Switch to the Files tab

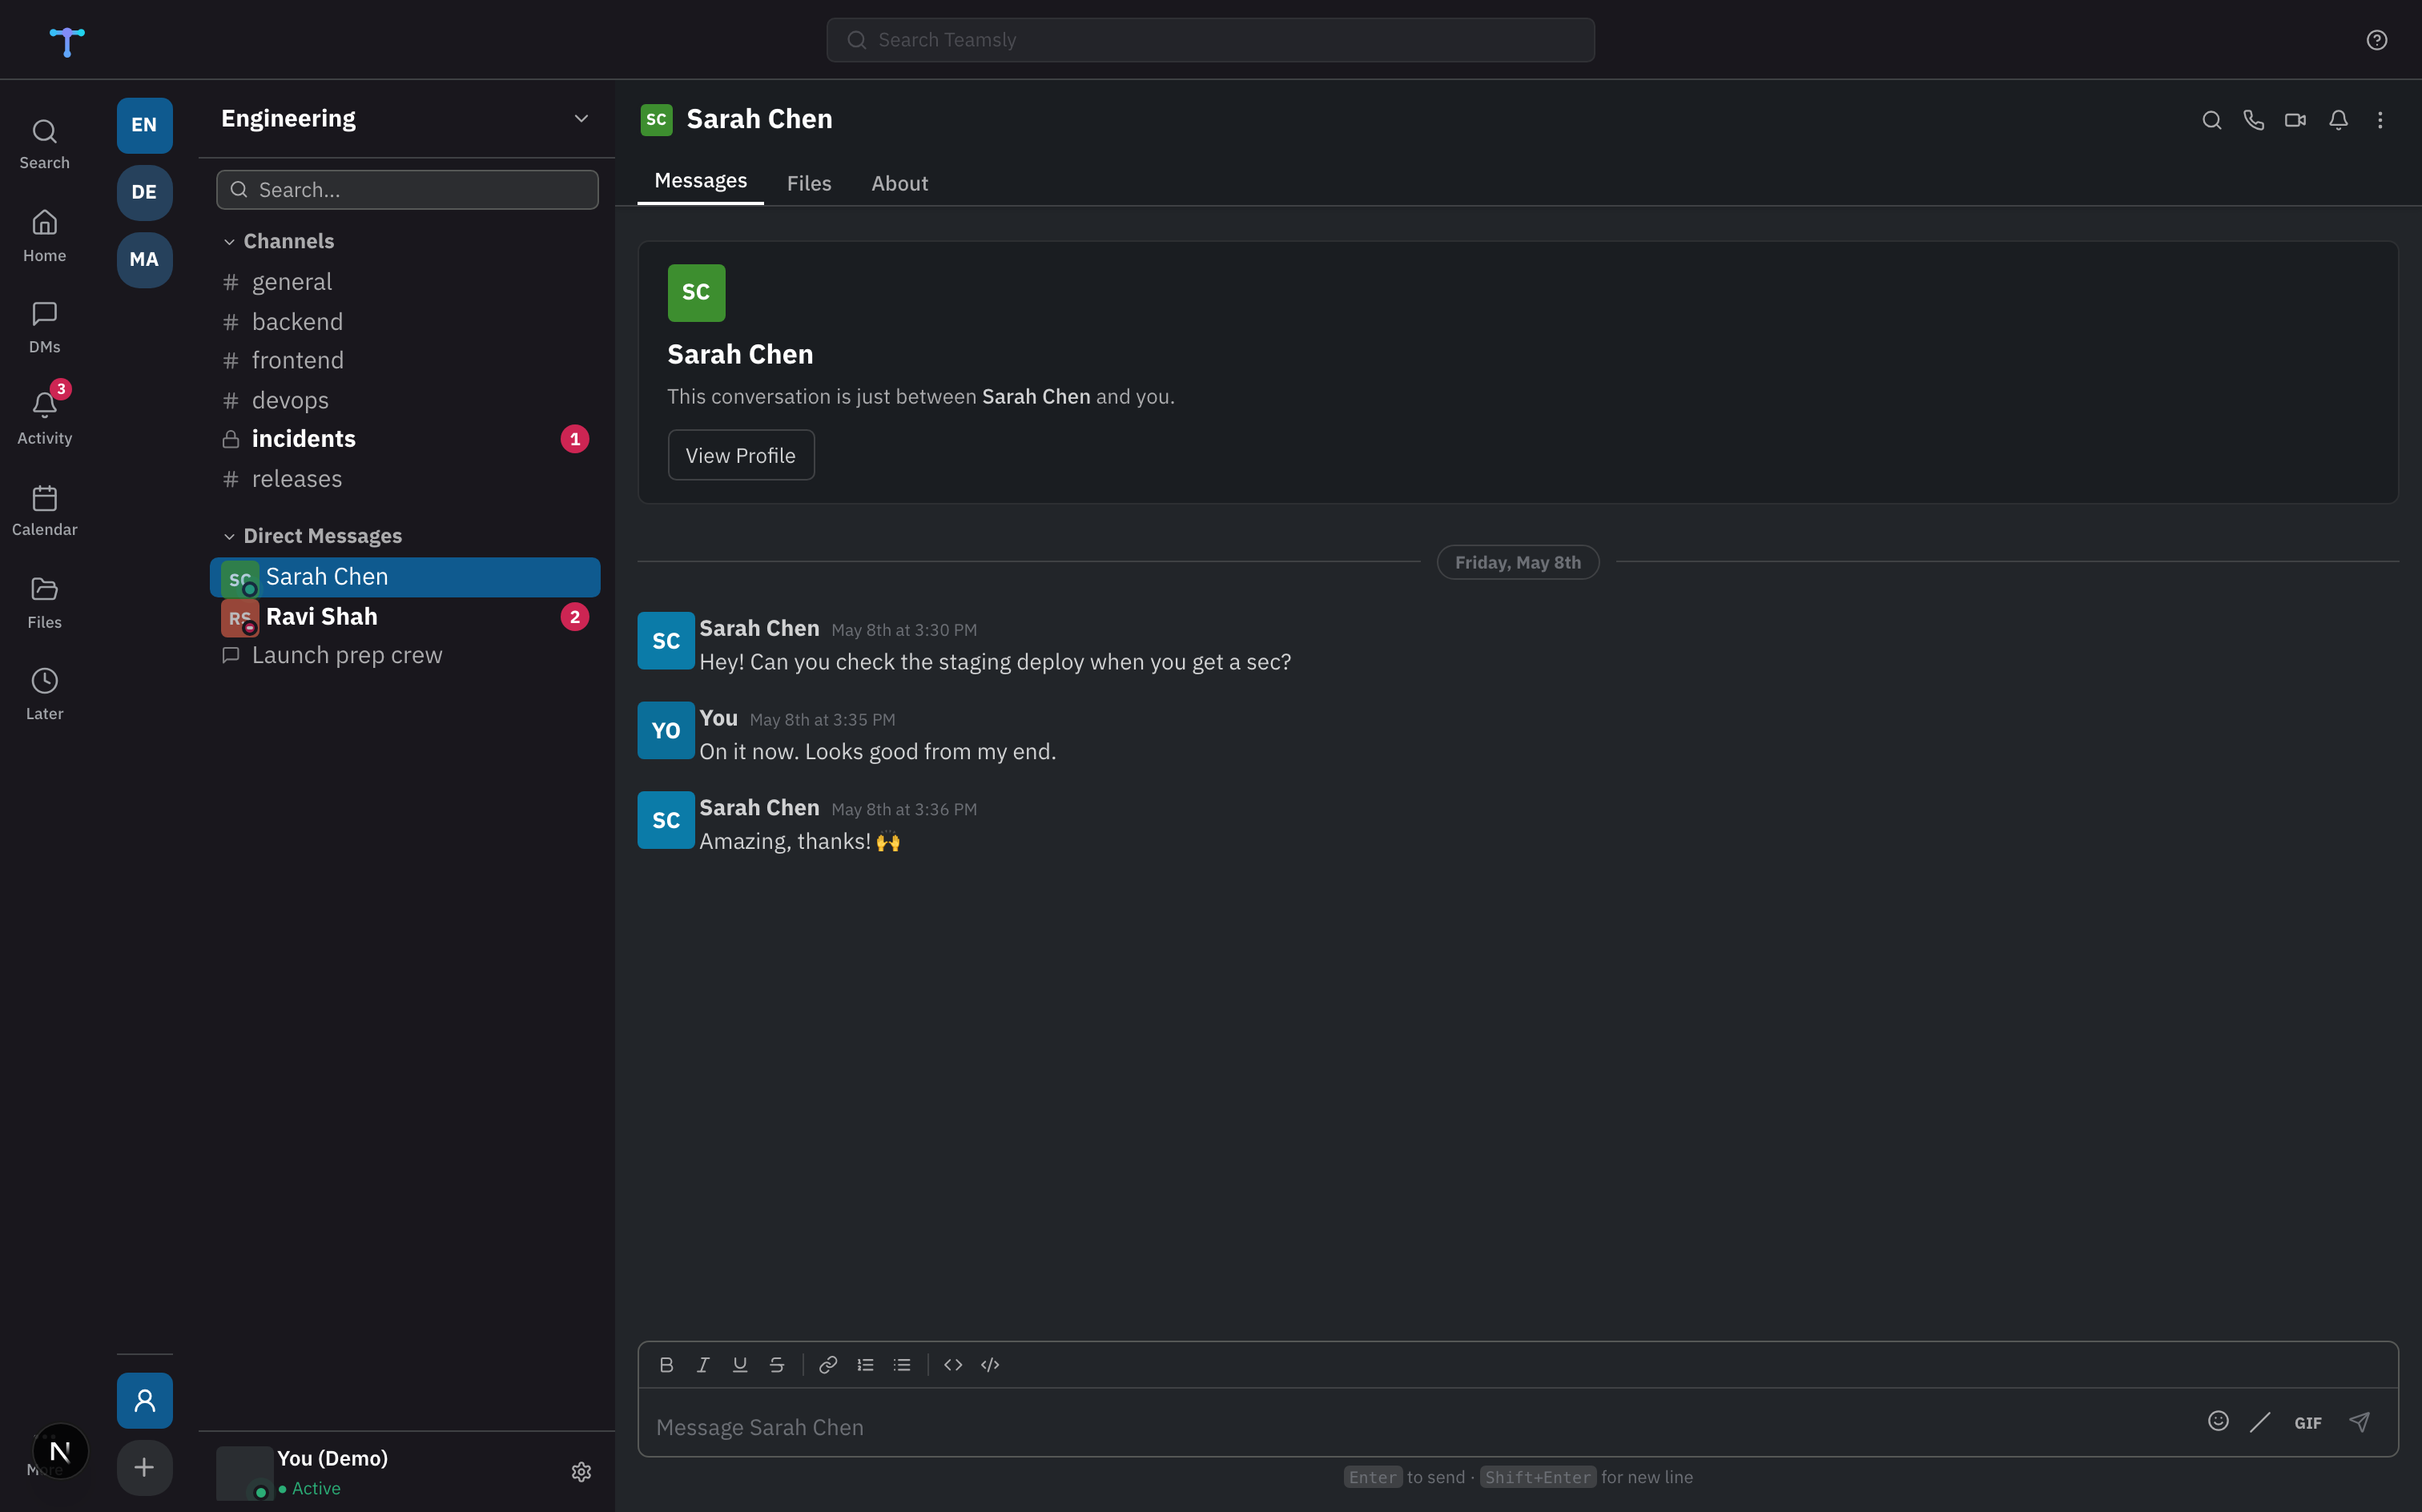tap(808, 183)
